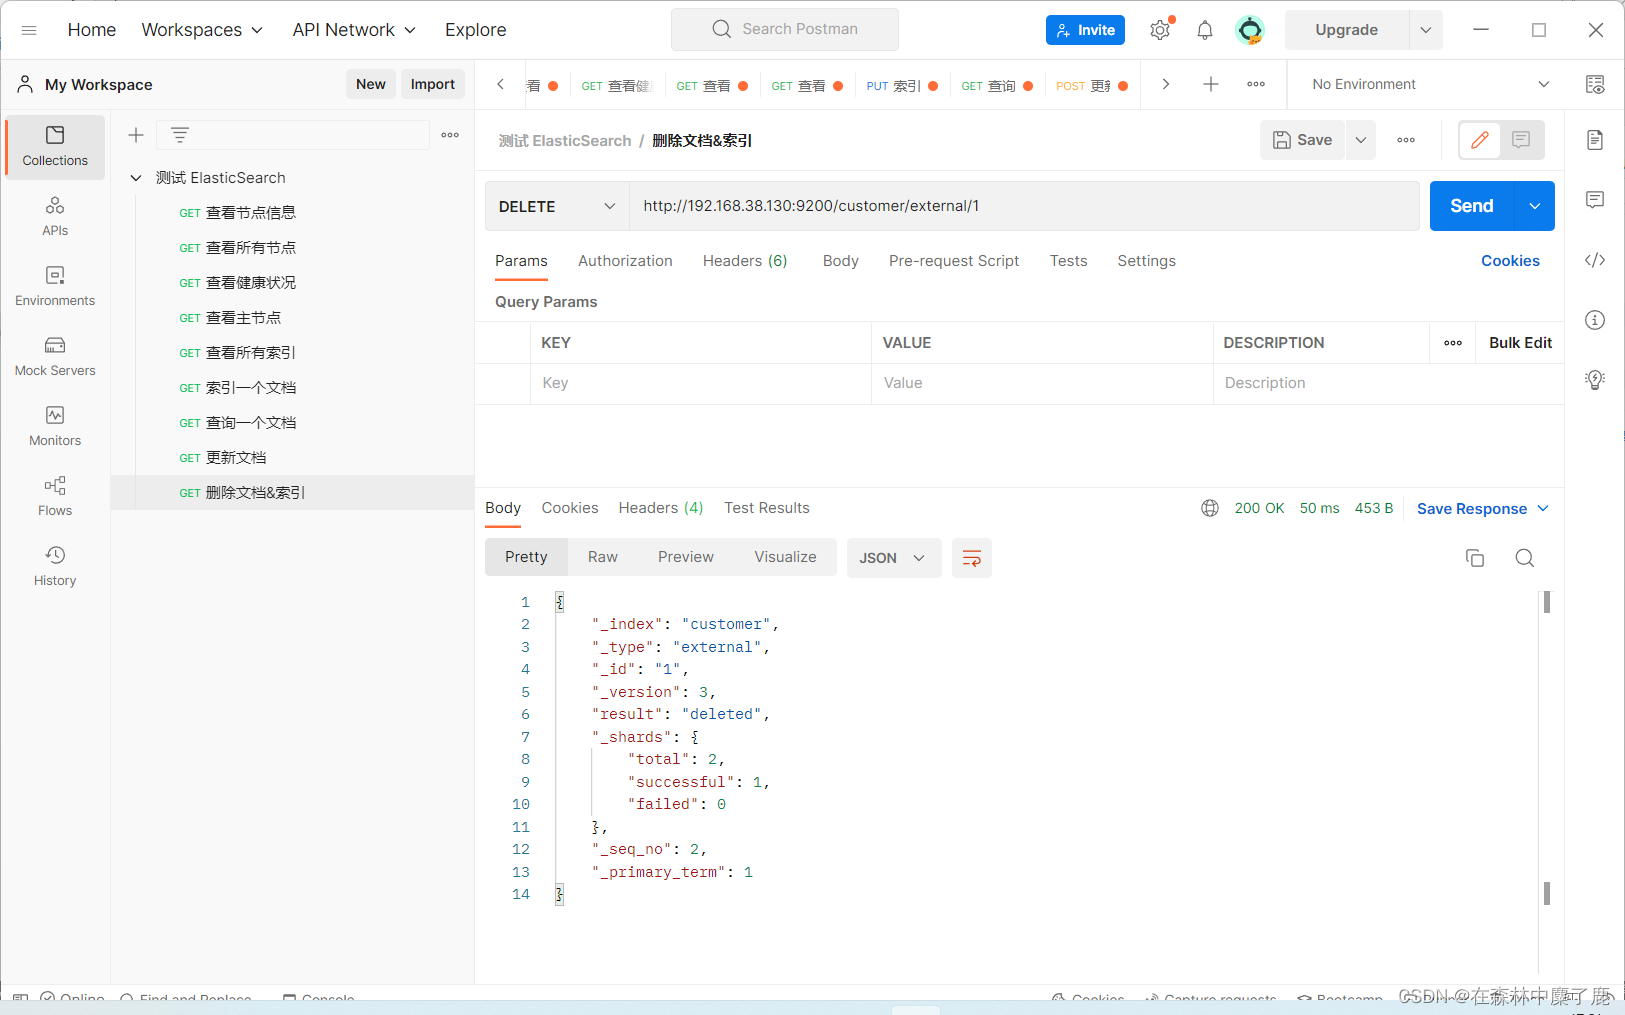Click the query param Key field
Image resolution: width=1625 pixels, height=1015 pixels.
(x=701, y=383)
